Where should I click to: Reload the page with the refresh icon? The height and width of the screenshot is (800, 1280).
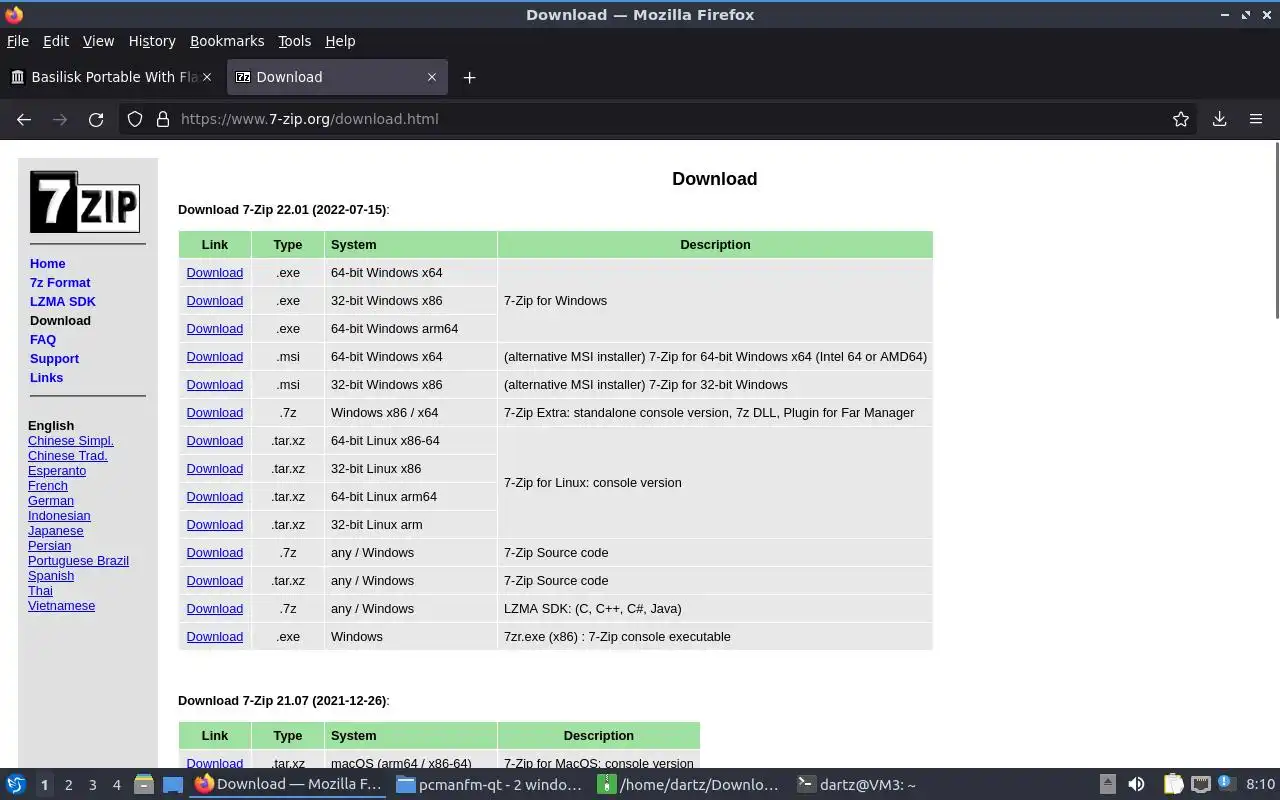96,119
